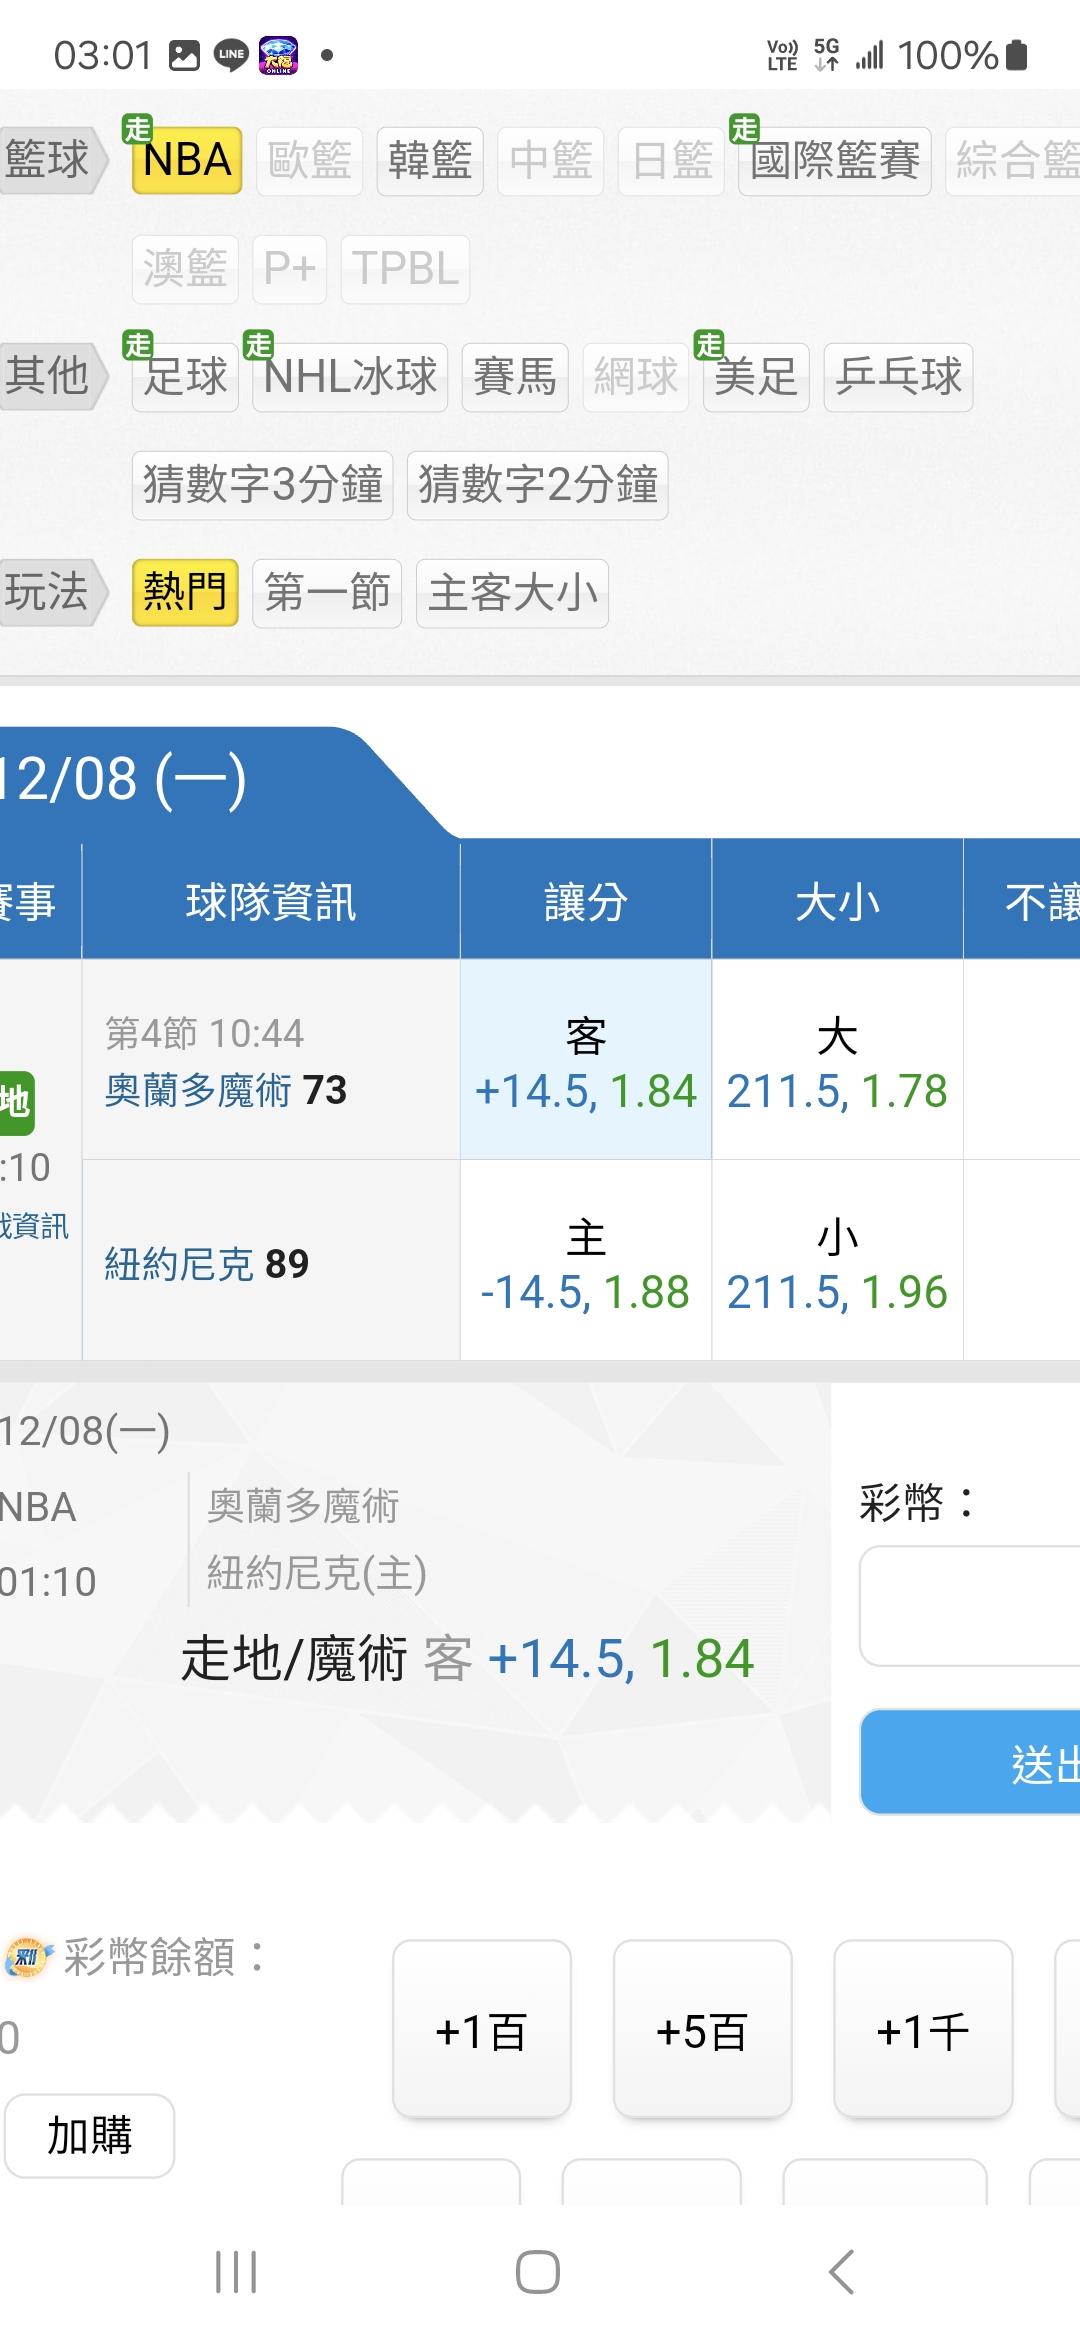This screenshot has width=1080, height=2340.
Task: Toggle the 主客大小 play type filter
Action: (x=512, y=593)
